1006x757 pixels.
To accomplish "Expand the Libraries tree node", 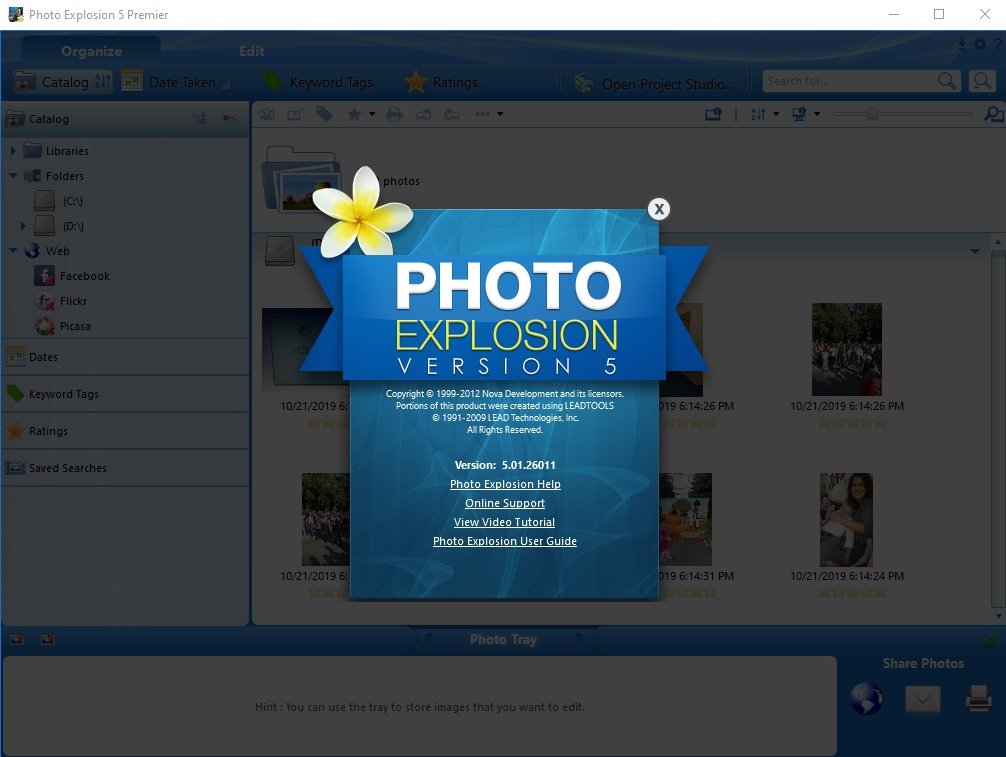I will 13,151.
